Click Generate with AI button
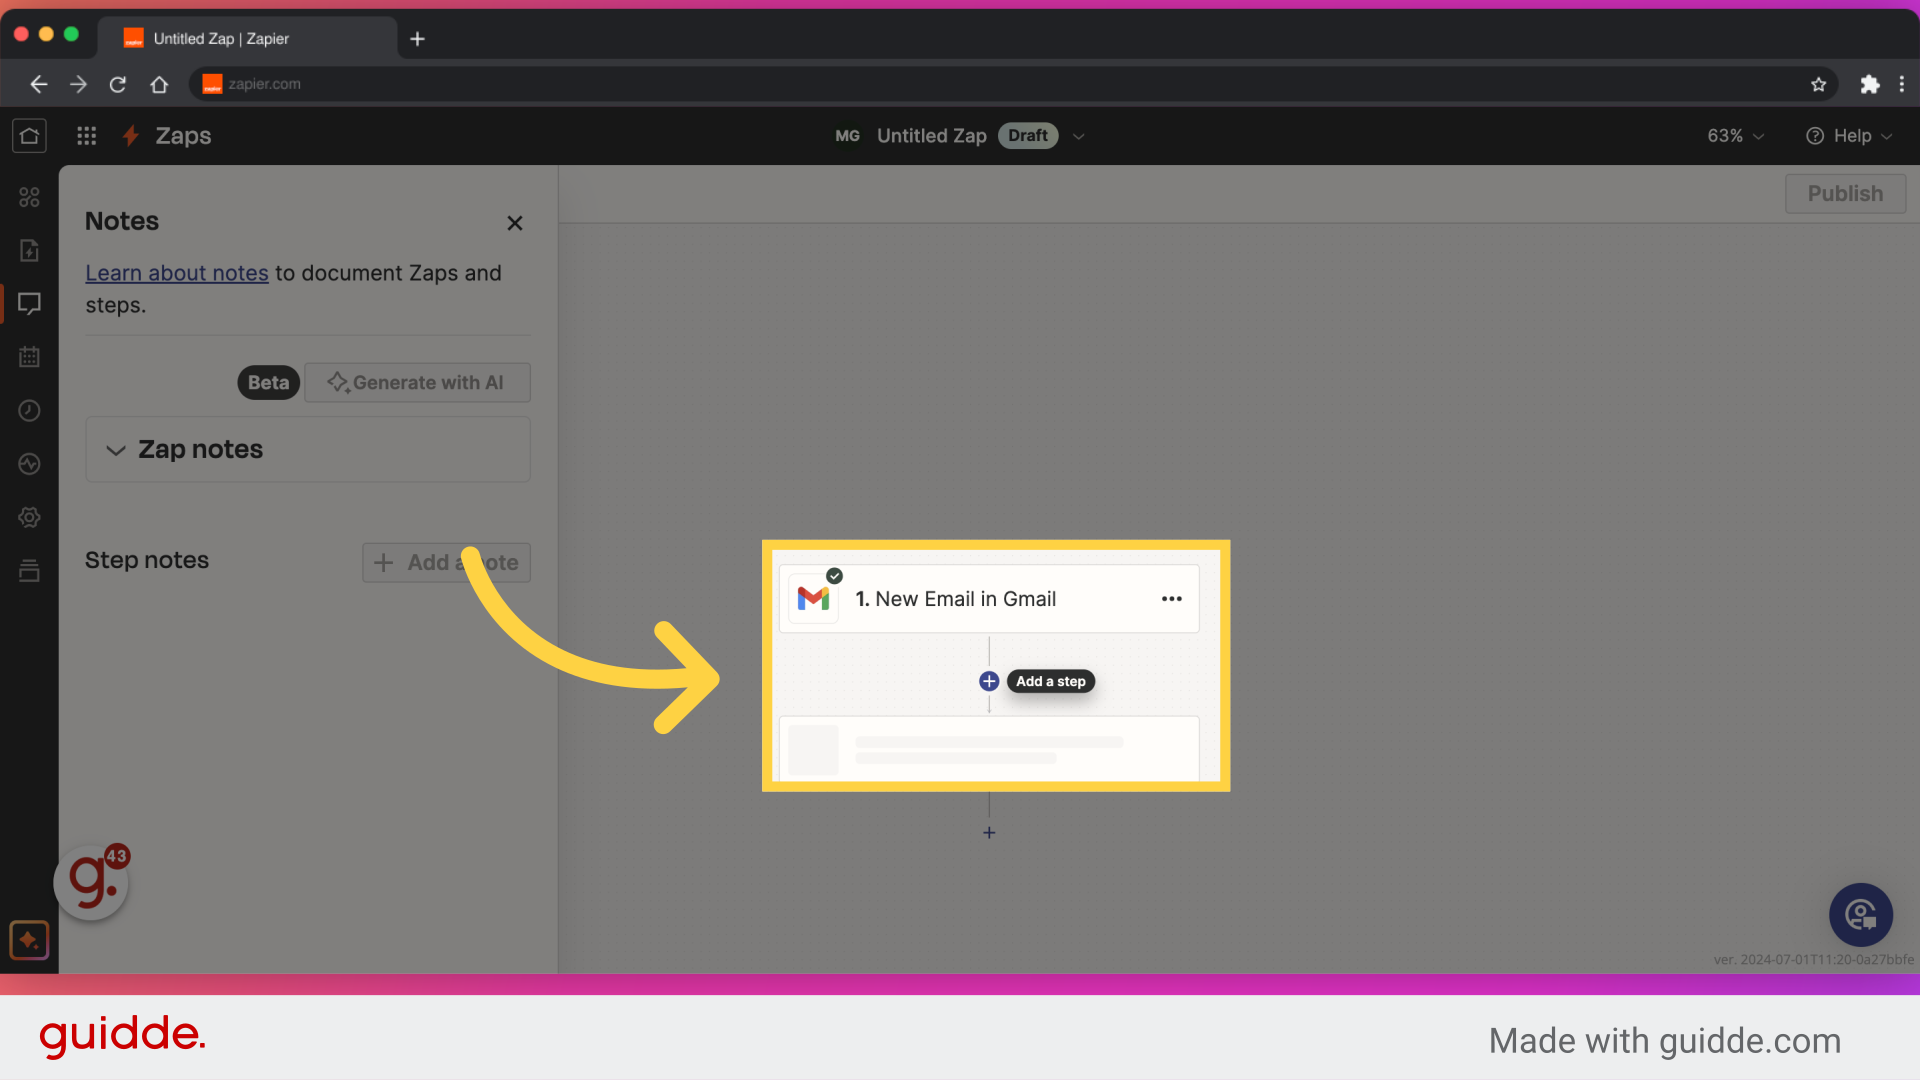The image size is (1920, 1080). click(417, 382)
